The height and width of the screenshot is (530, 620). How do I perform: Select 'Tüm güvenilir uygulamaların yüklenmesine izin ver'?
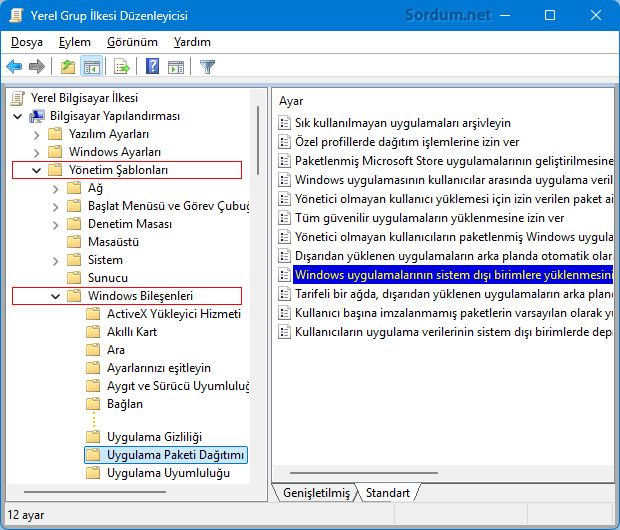[429, 218]
